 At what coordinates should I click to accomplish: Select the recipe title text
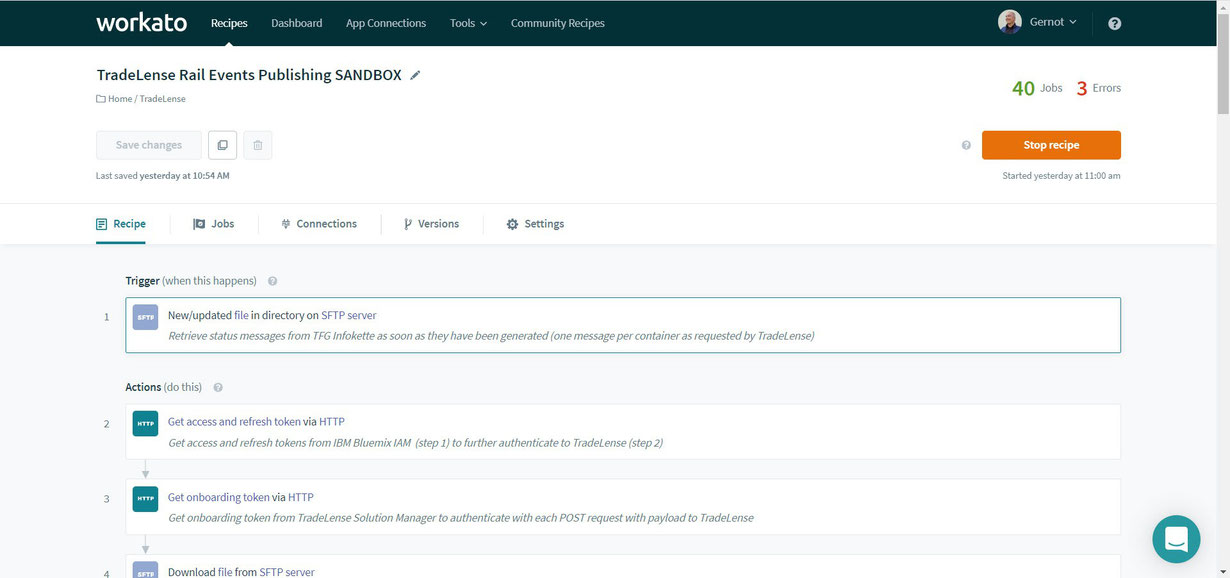[x=249, y=75]
